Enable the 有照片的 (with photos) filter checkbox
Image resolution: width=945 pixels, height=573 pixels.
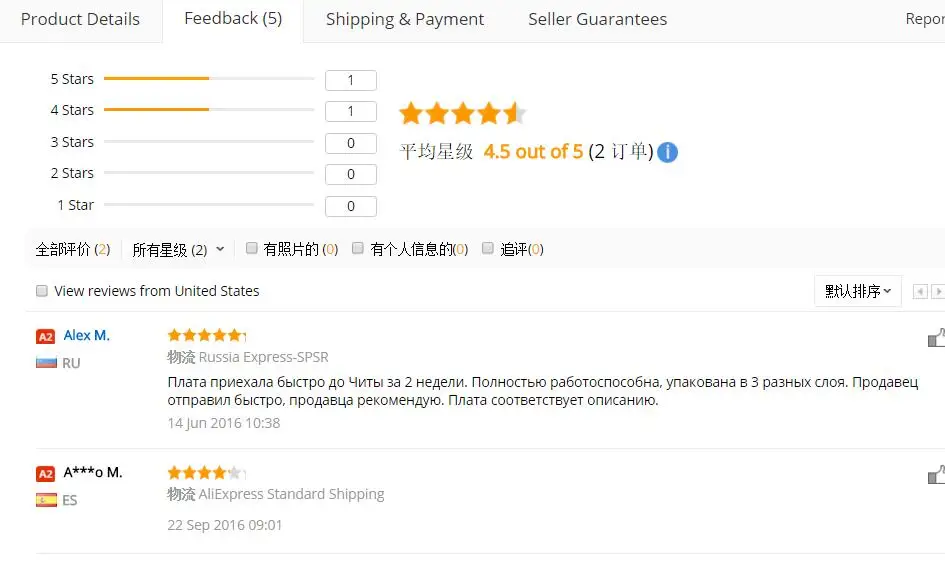[x=252, y=248]
